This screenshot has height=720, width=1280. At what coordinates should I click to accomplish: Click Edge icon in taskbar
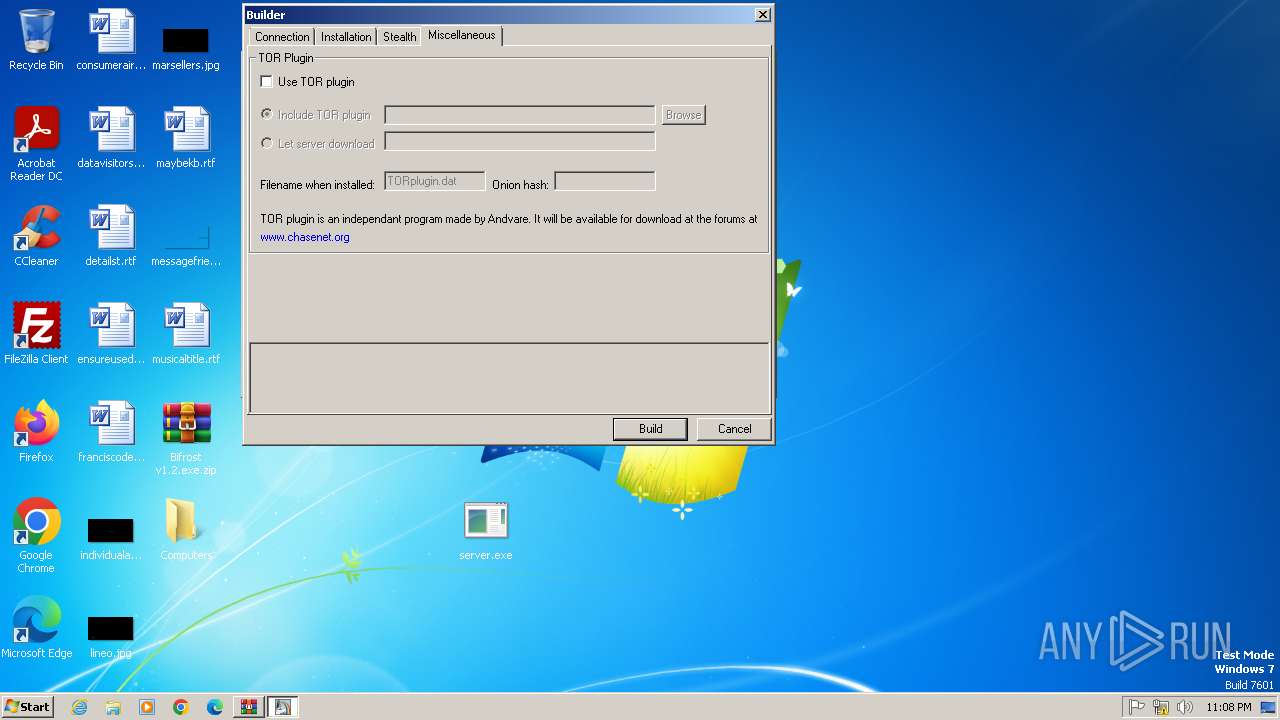coord(215,707)
